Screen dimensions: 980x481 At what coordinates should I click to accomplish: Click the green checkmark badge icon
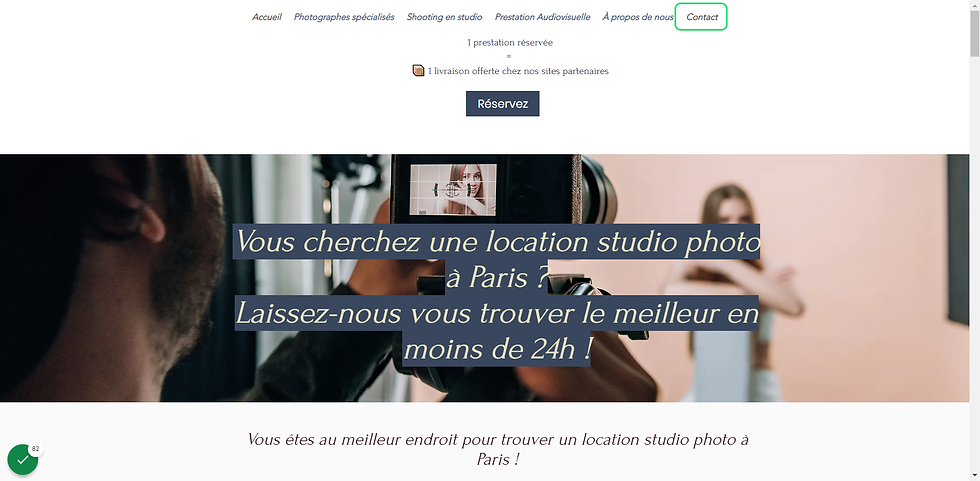(22, 460)
